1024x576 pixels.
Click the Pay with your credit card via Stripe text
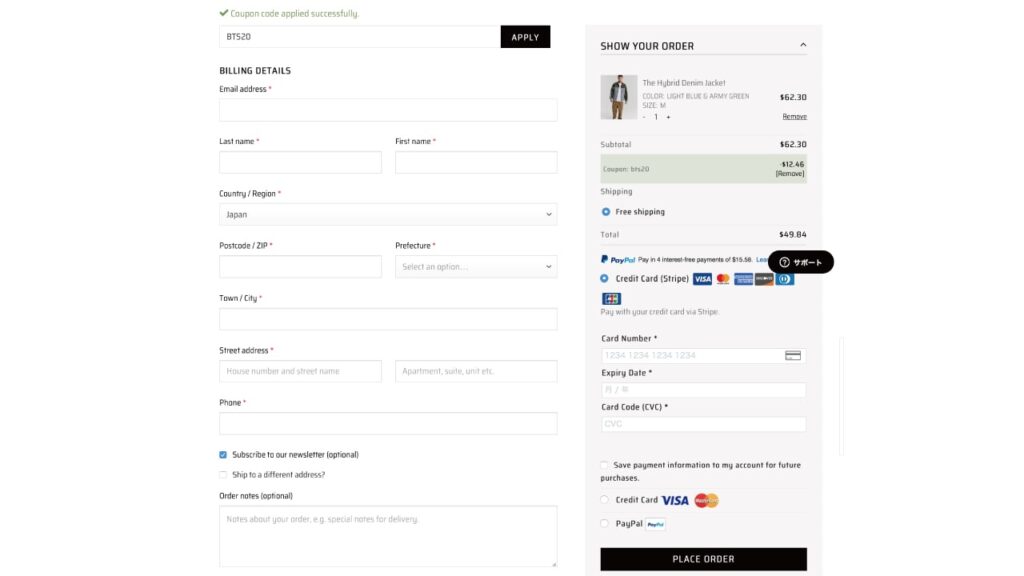pyautogui.click(x=660, y=312)
